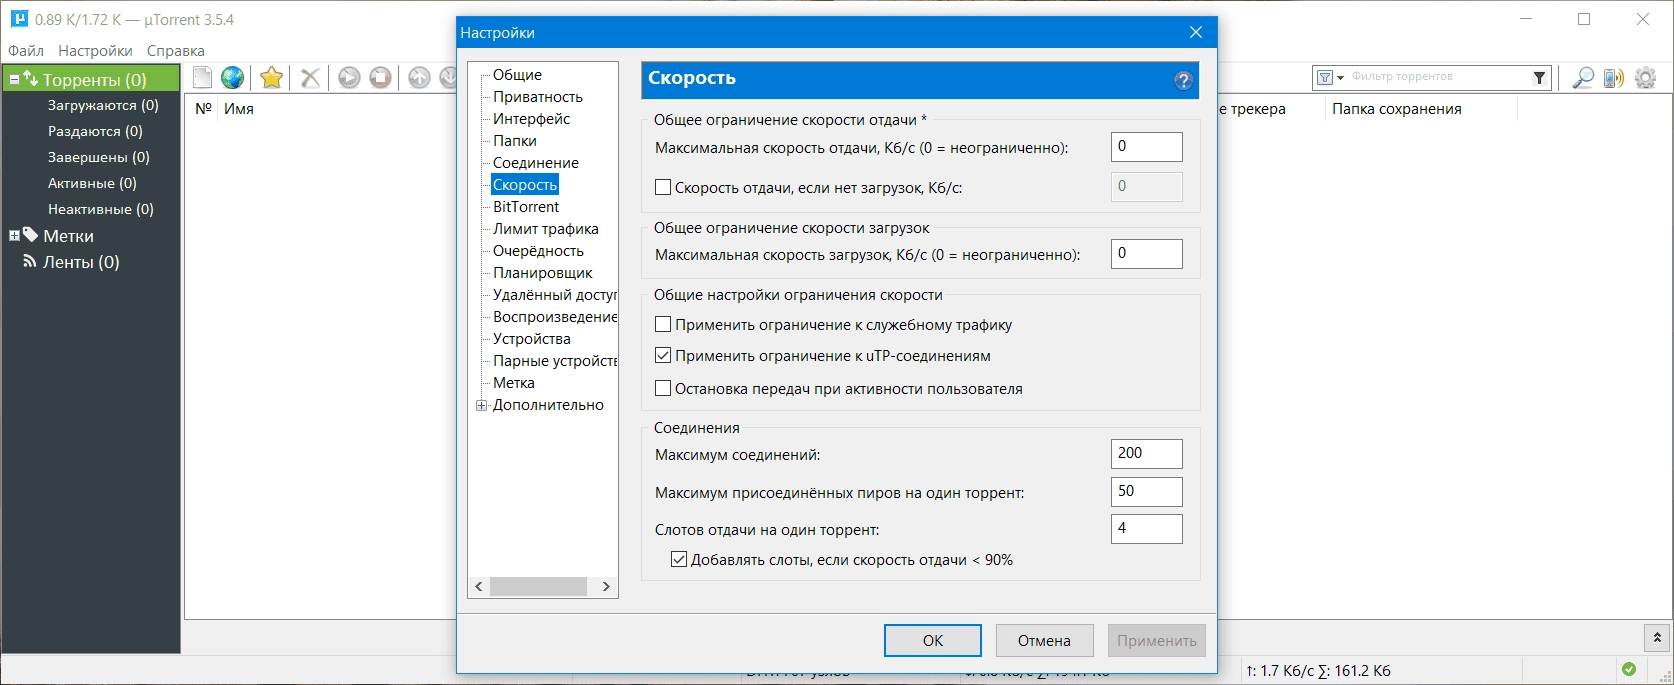Click the gear settings icon in main toolbar
The height and width of the screenshot is (685, 1674).
(x=1646, y=77)
